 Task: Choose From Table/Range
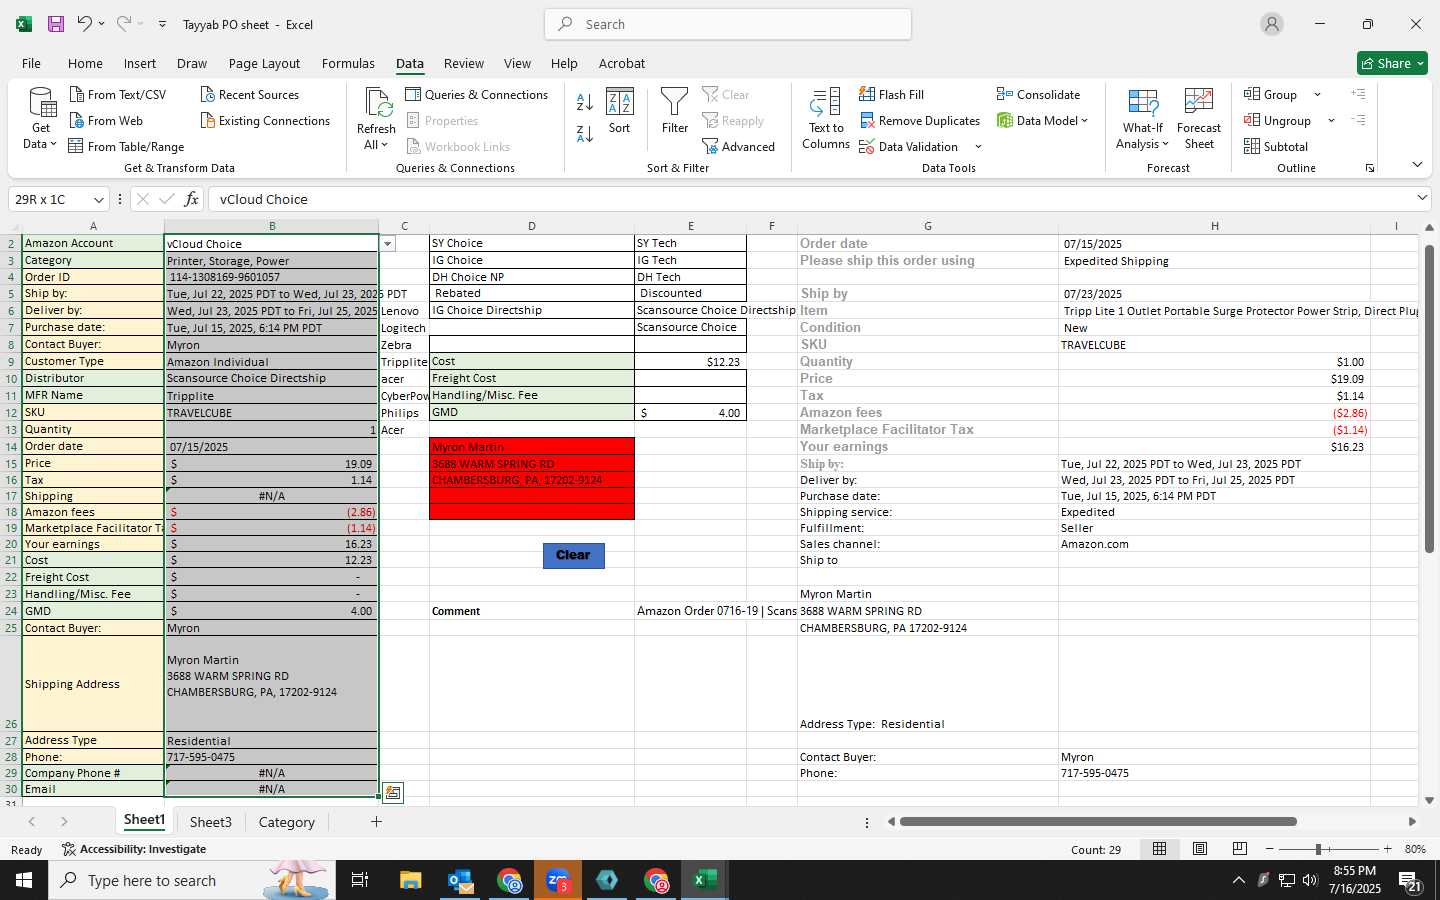pos(126,146)
